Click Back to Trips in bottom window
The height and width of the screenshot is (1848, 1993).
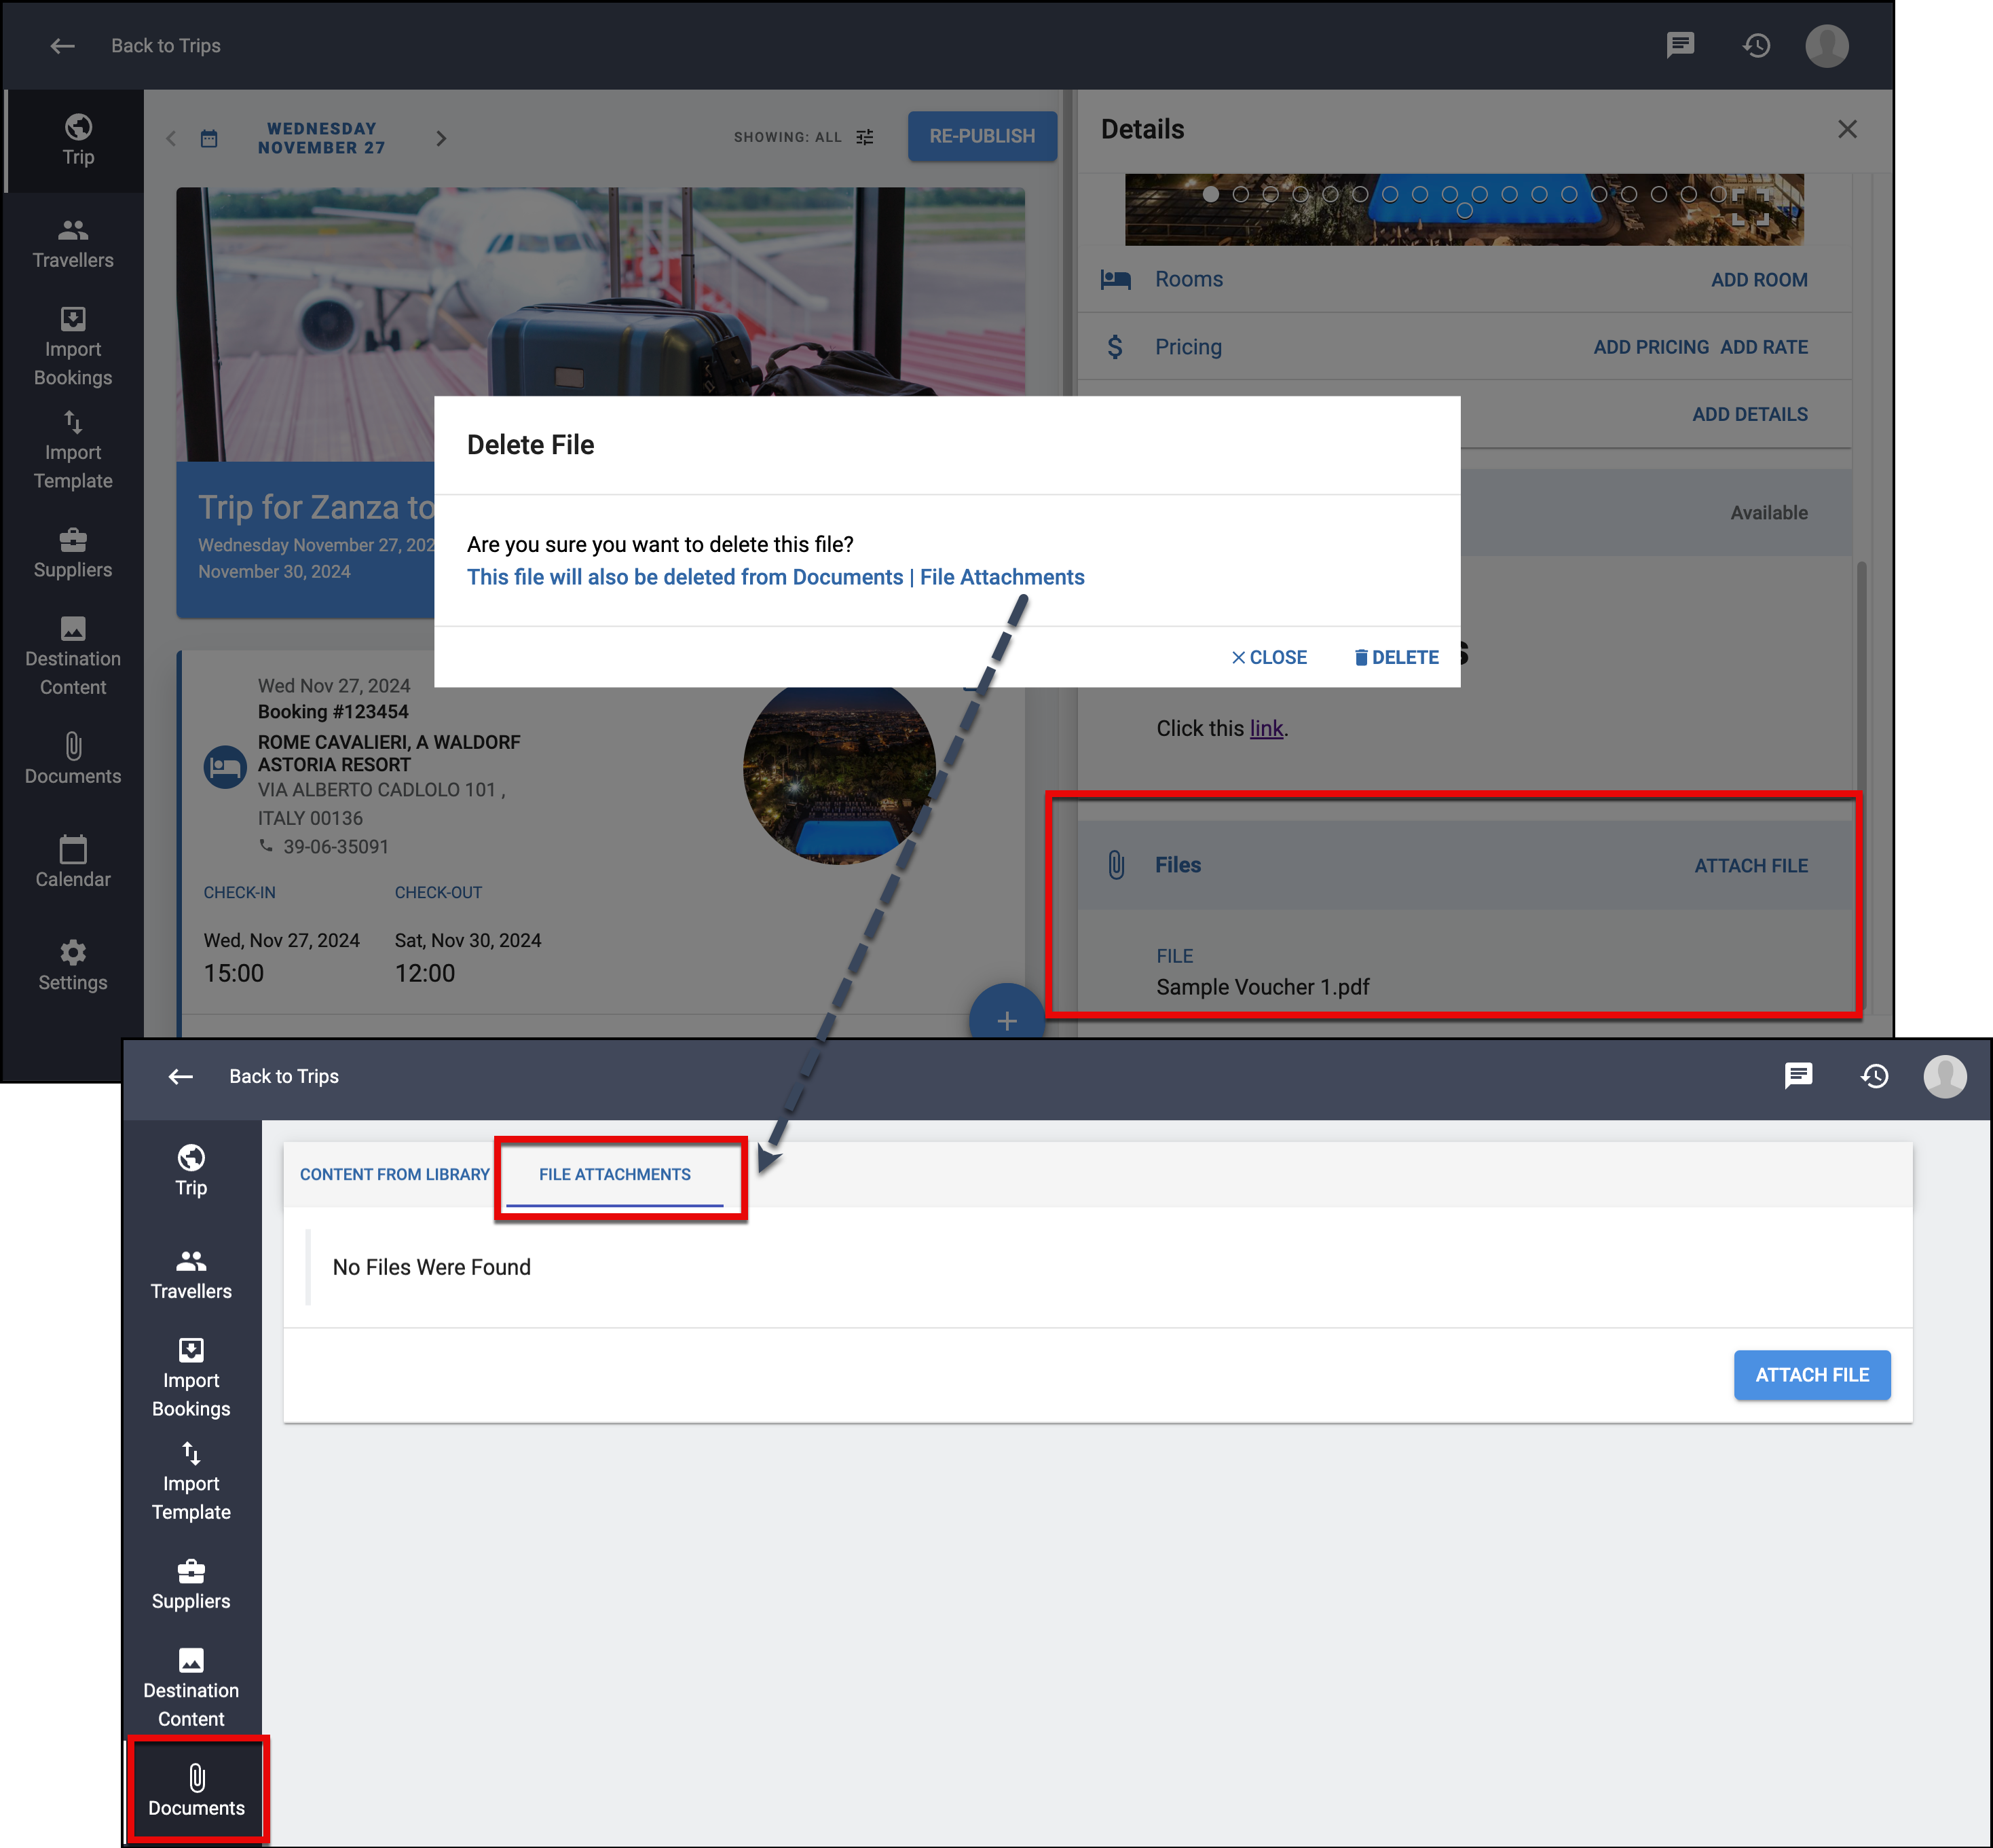(284, 1076)
